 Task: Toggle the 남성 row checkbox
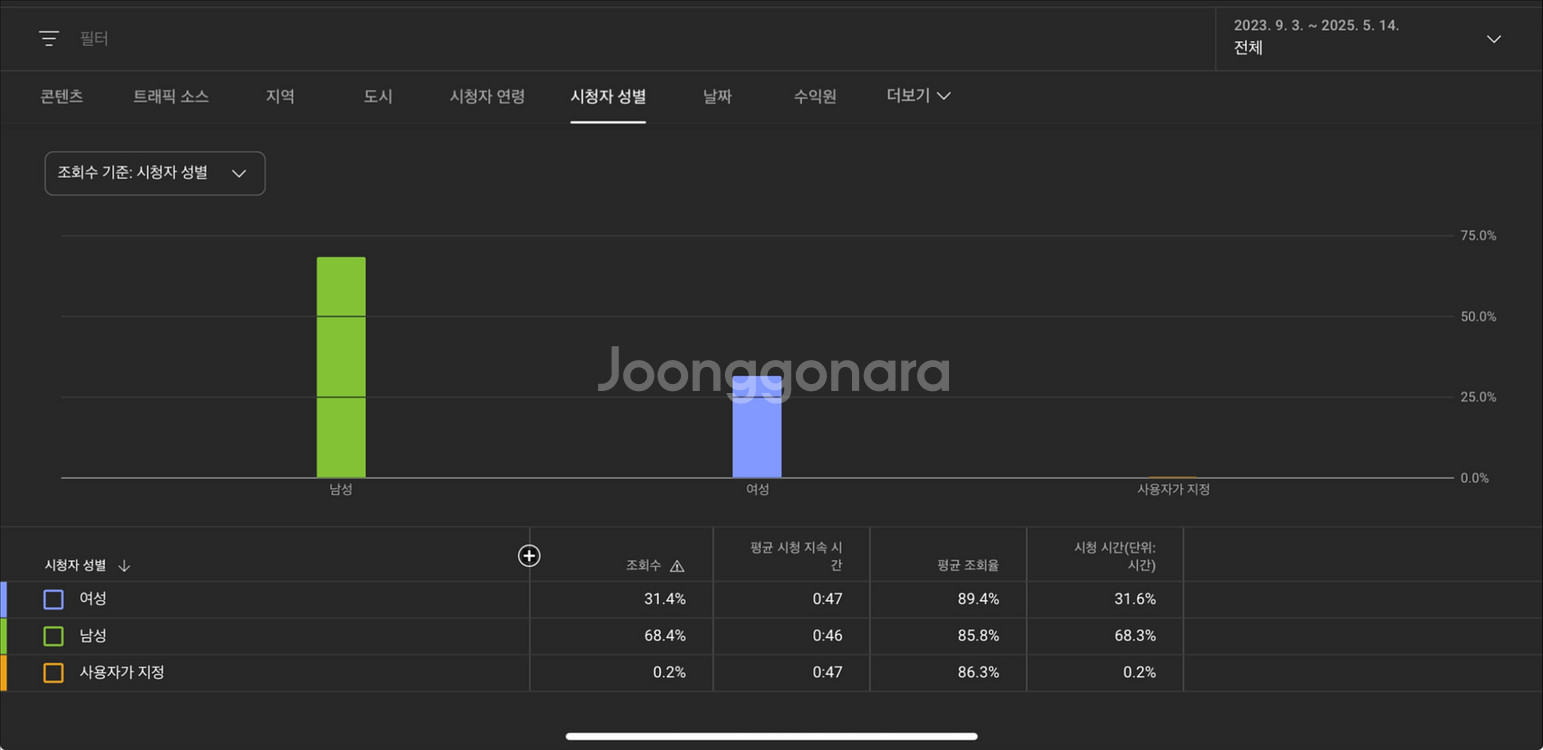tap(54, 636)
